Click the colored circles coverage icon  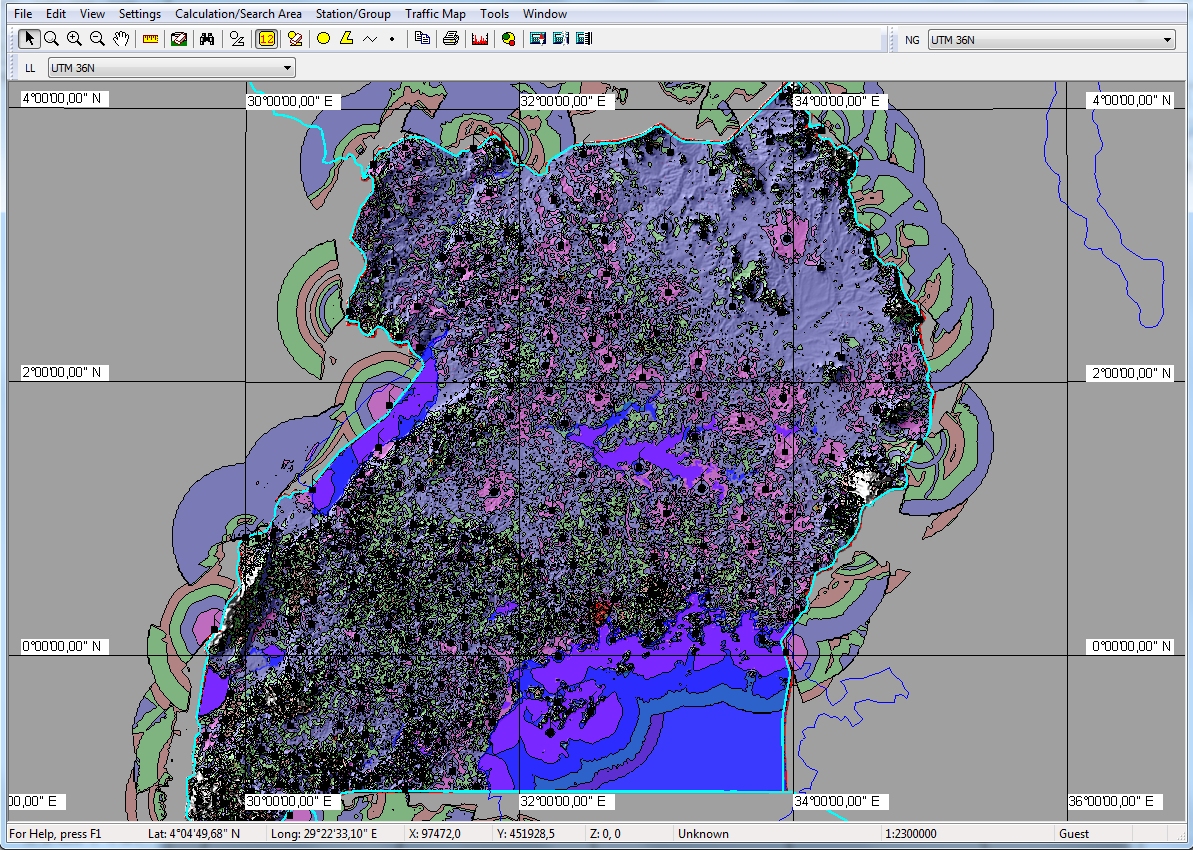pos(508,39)
